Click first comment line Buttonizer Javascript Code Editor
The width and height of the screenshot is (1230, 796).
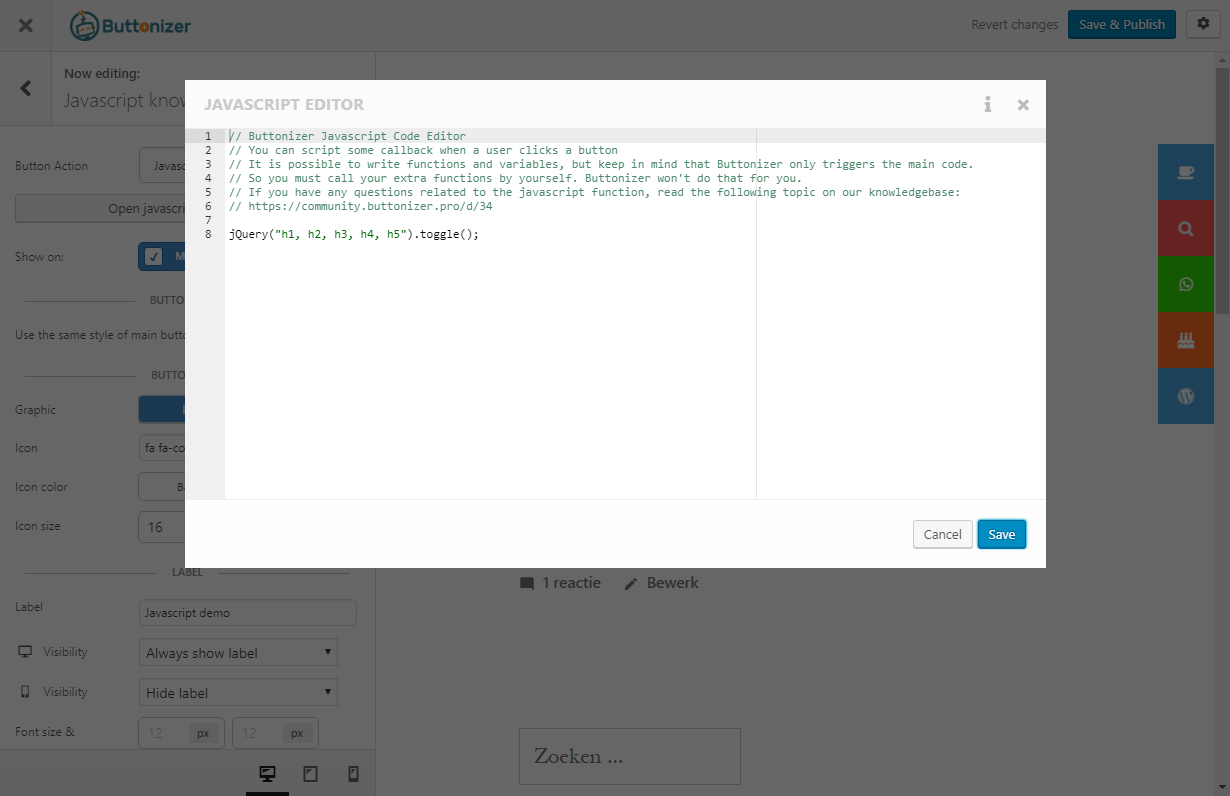[x=347, y=136]
